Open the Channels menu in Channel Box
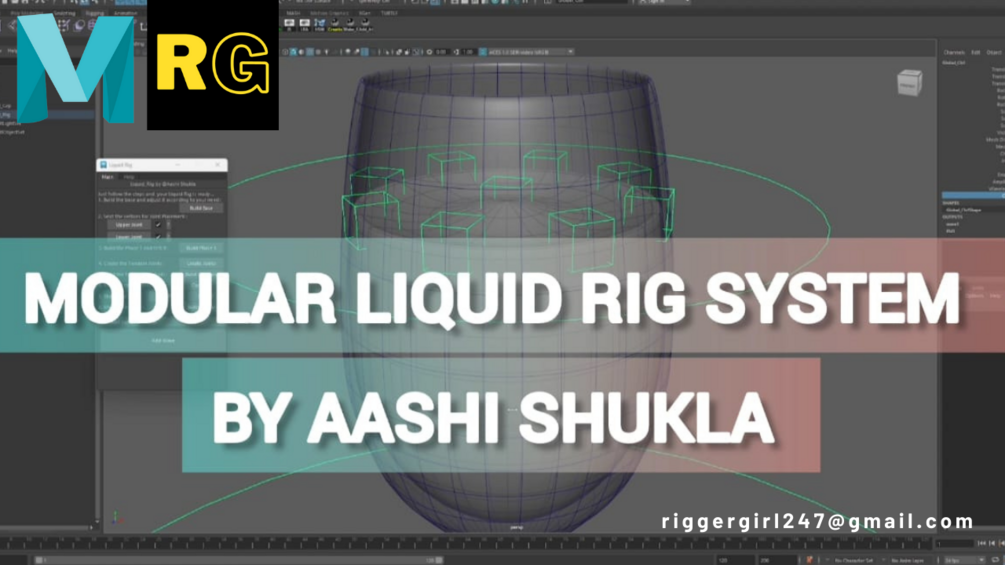The height and width of the screenshot is (565, 1005). (x=954, y=53)
